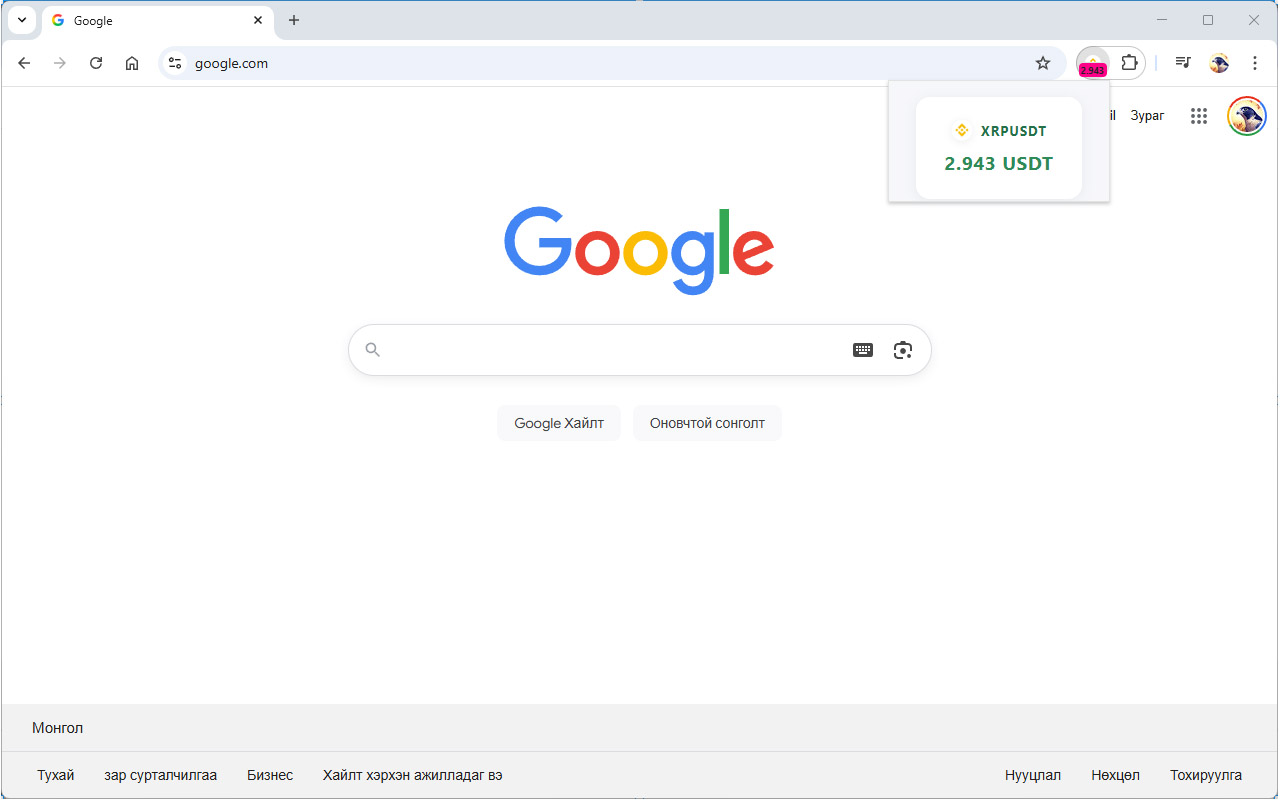This screenshot has width=1280, height=800.
Task: Open the Бизнес footer link
Action: (270, 775)
